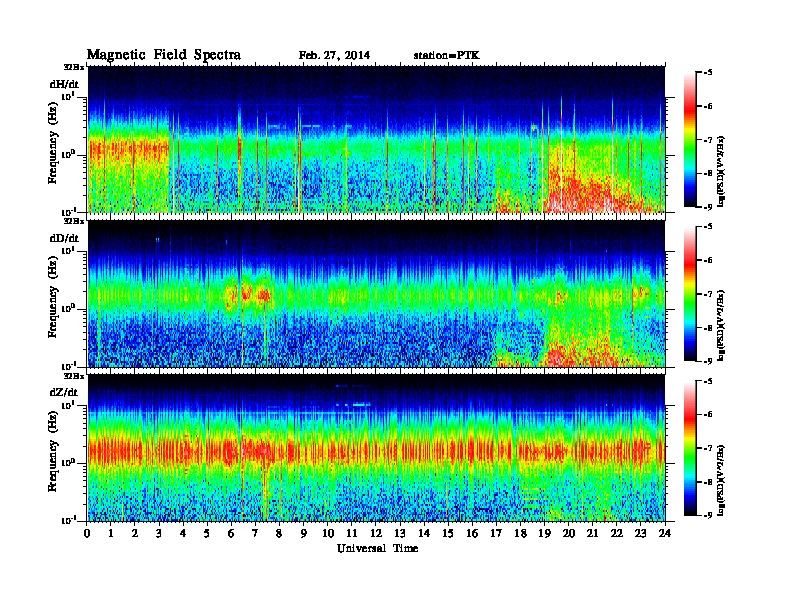Click the log(PSD) axis title beside dD/dt color bar
This screenshot has height=612, width=792.
tap(722, 325)
